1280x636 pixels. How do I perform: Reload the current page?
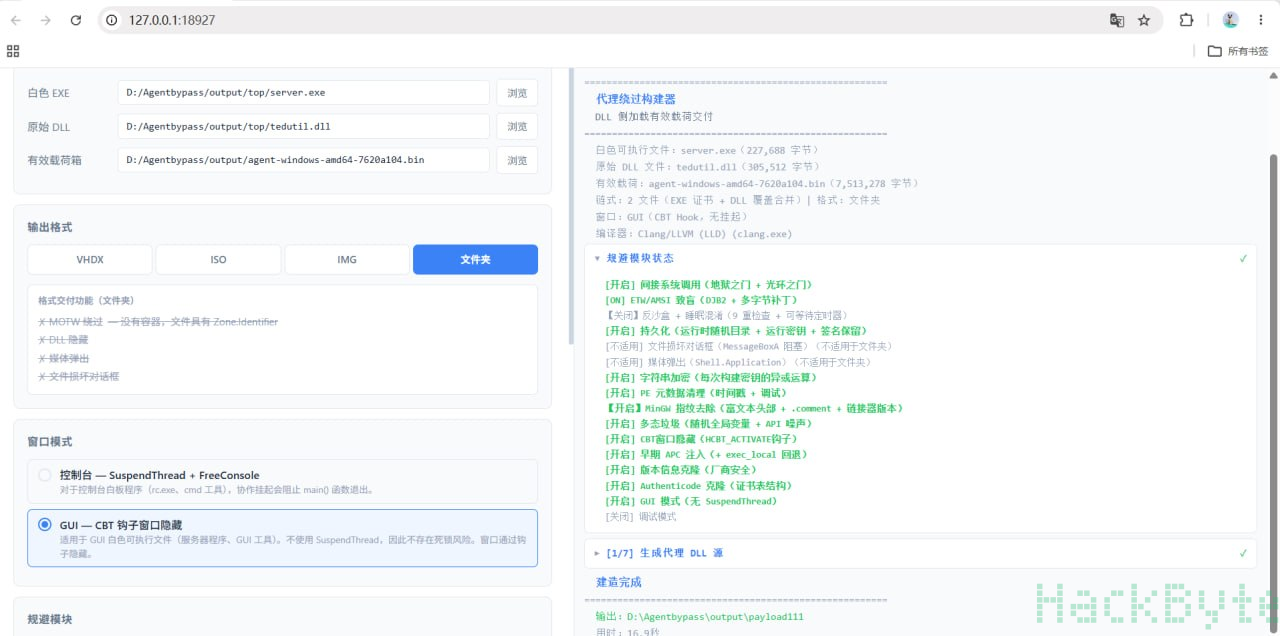(76, 20)
